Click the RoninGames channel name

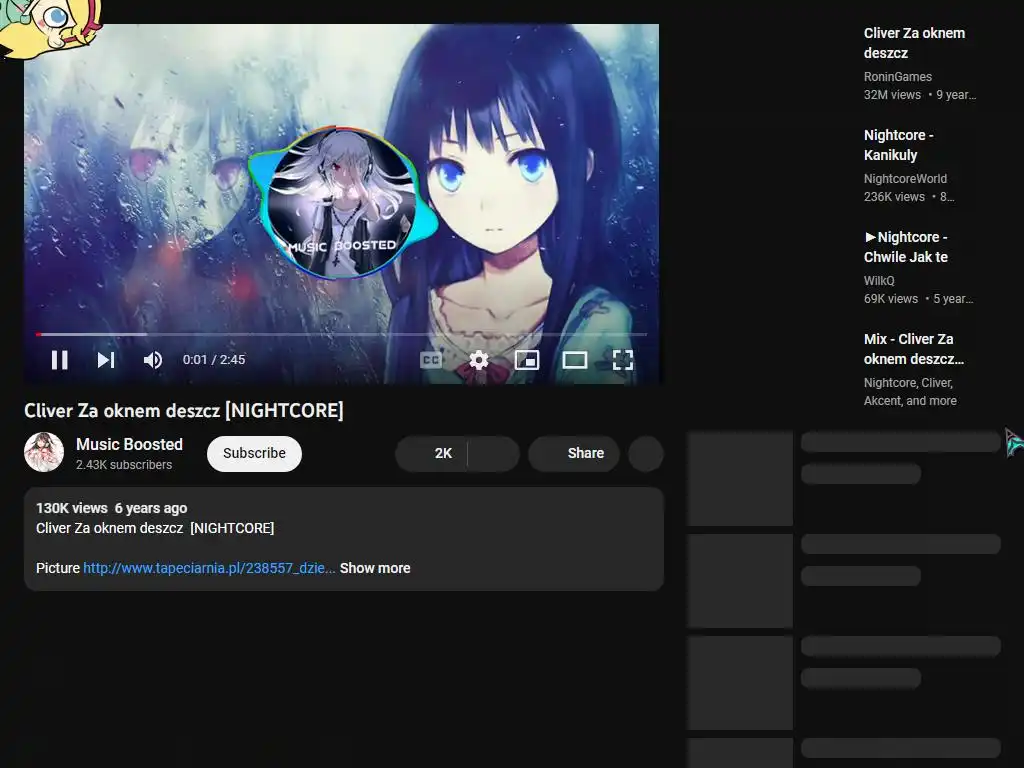pos(898,77)
